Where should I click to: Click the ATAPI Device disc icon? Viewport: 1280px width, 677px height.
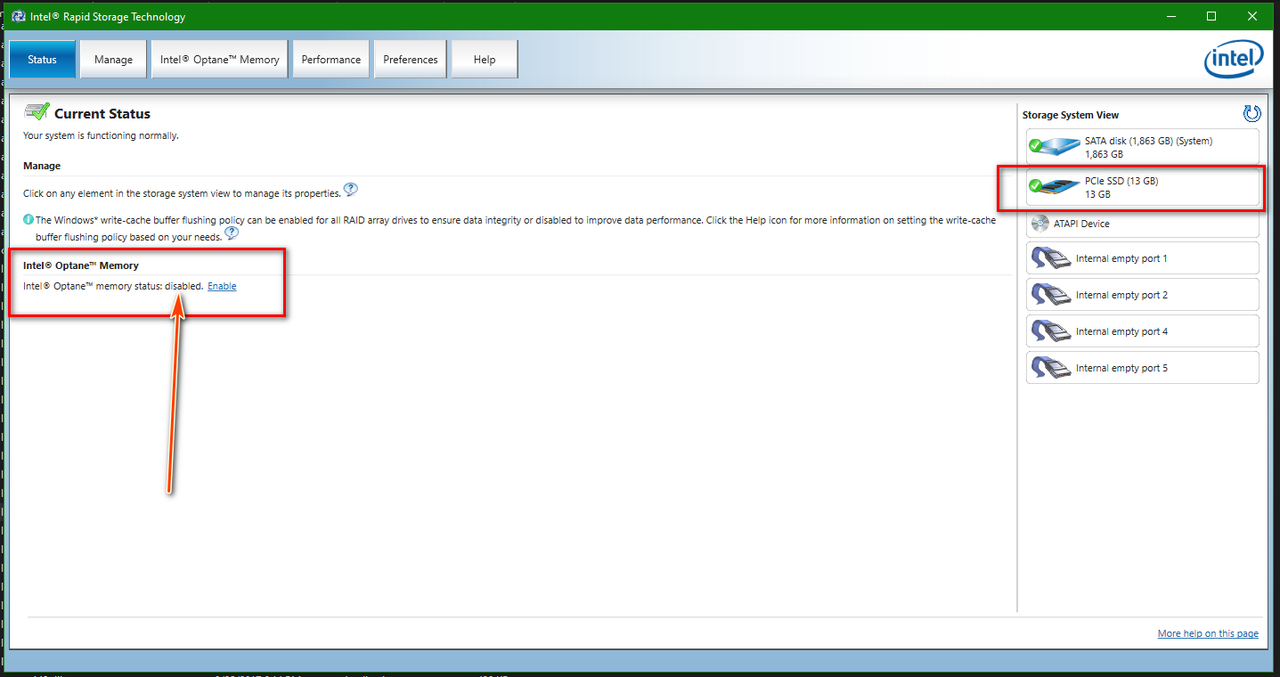[1038, 224]
